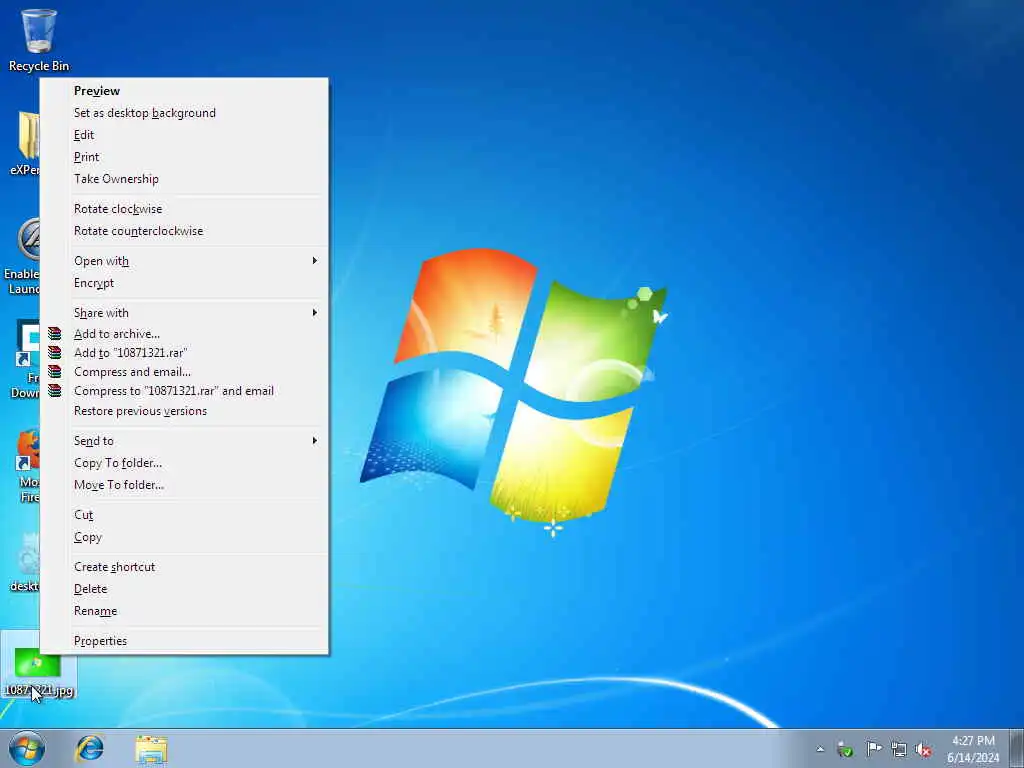Select Set as desktop background
The width and height of the screenshot is (1024, 768).
coord(184,113)
